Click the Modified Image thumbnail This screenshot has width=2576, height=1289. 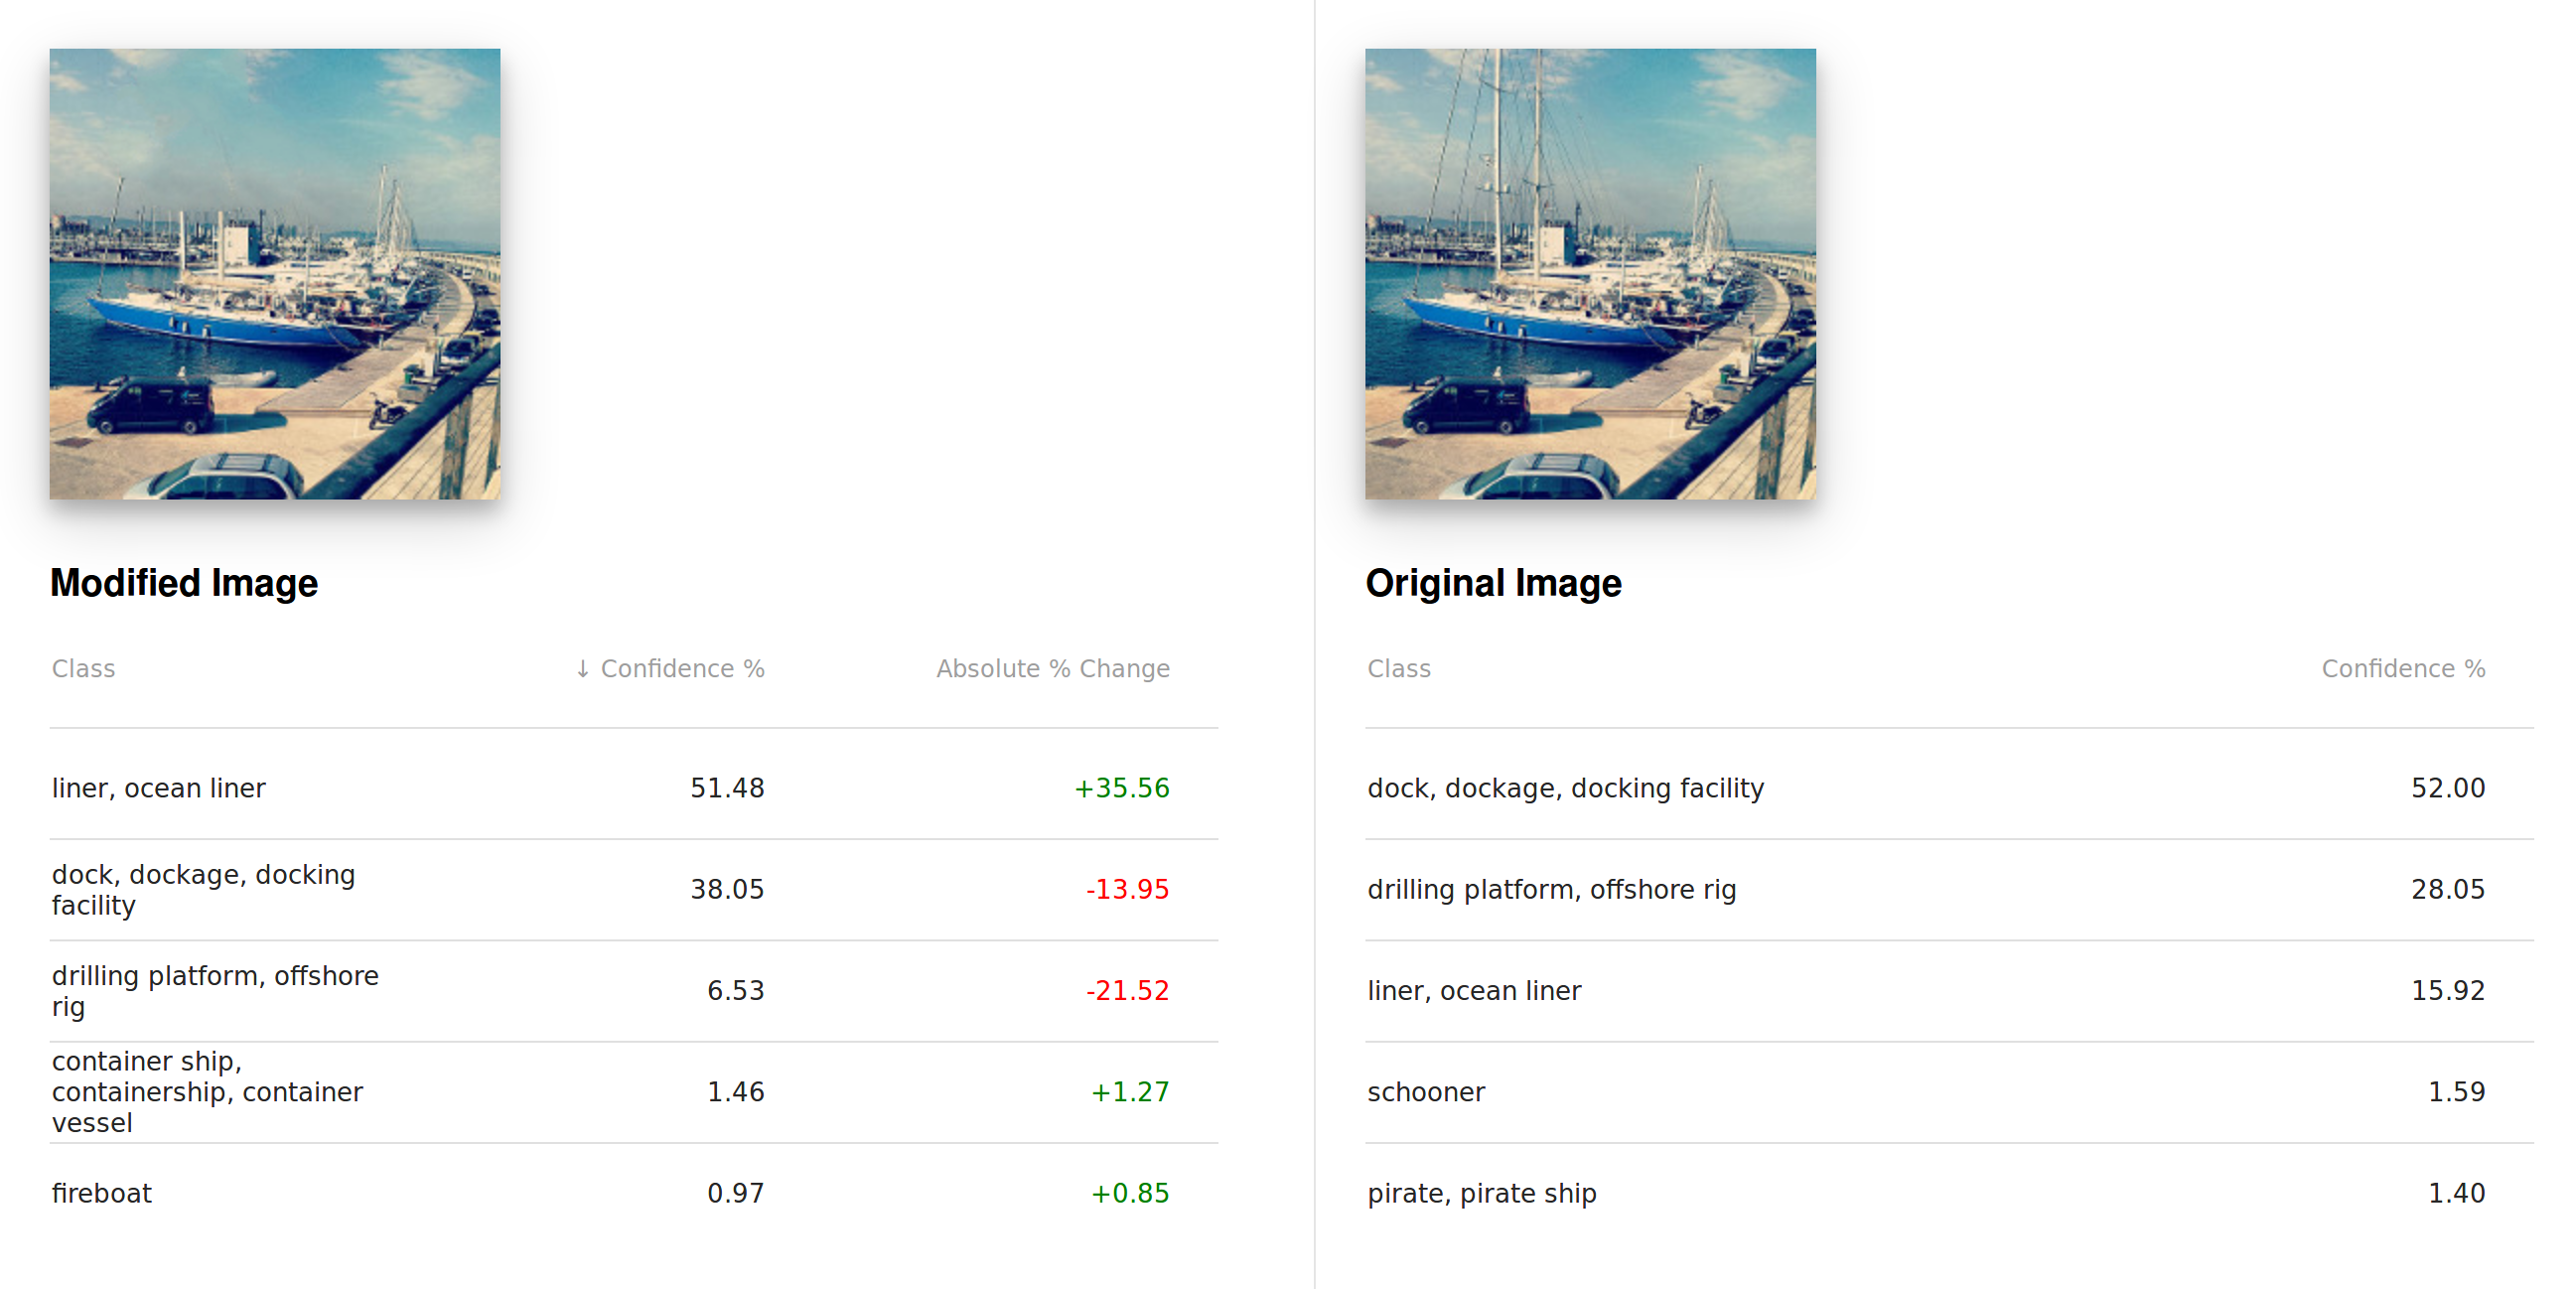[x=275, y=274]
